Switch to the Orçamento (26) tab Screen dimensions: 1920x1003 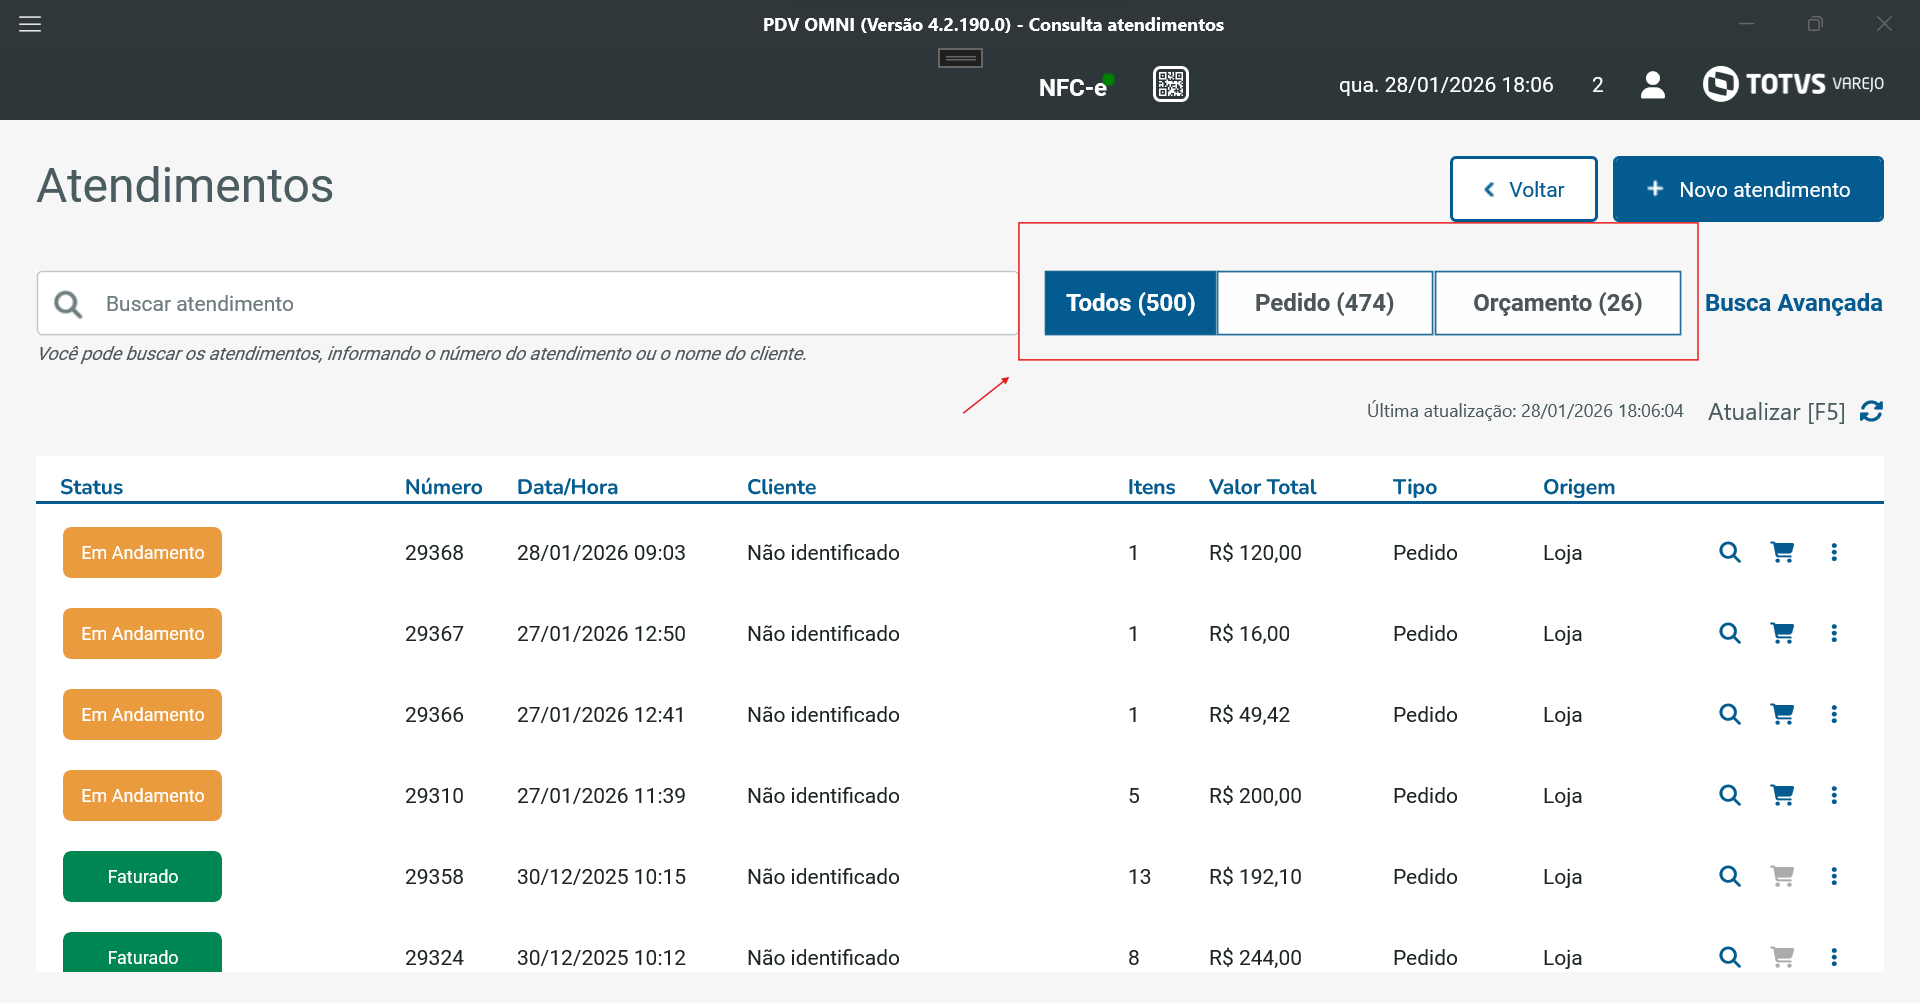(x=1558, y=303)
